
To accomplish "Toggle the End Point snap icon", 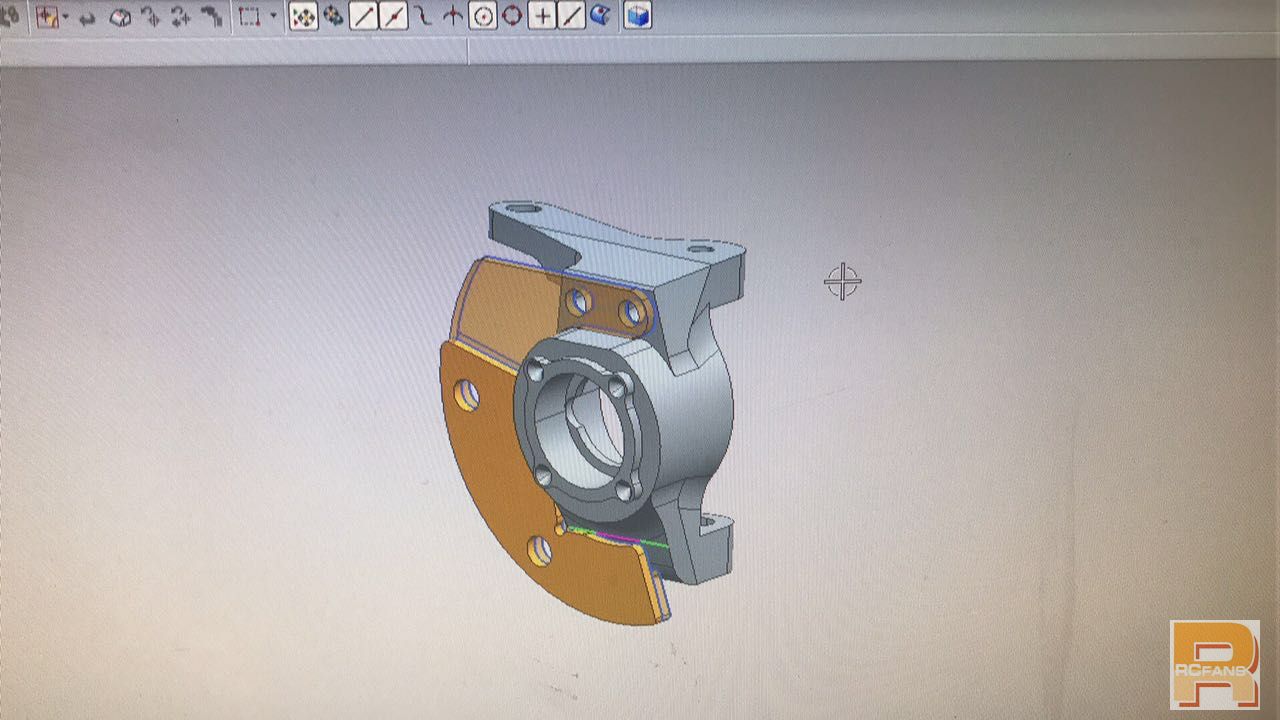I will [x=363, y=16].
